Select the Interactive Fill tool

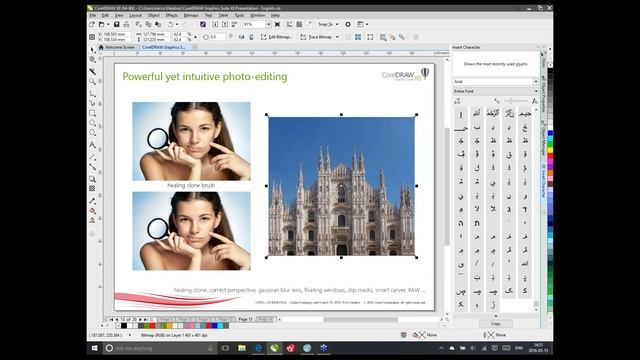(x=93, y=211)
